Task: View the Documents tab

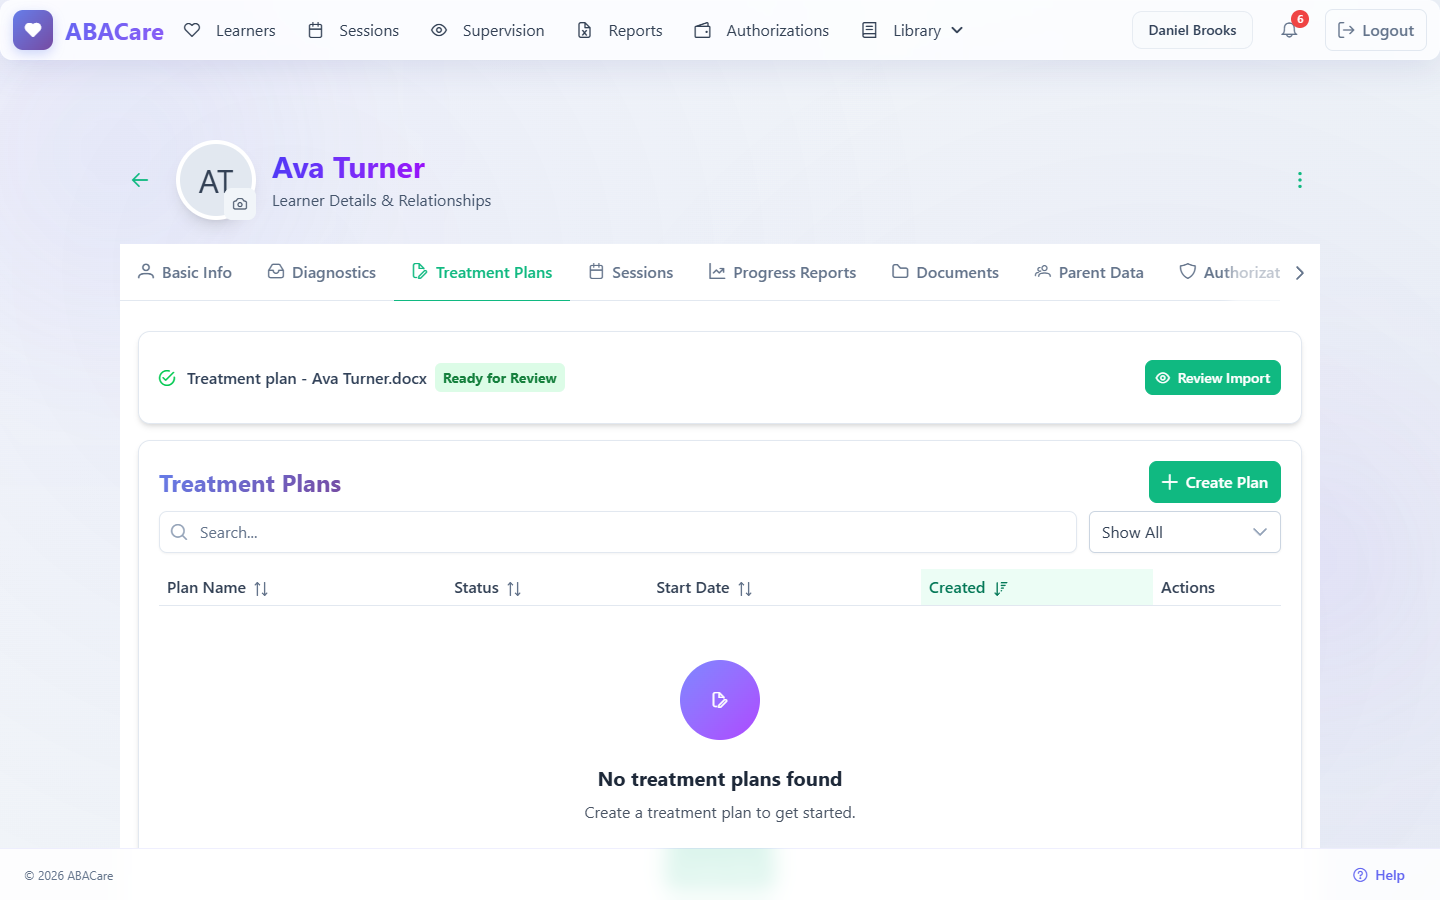Action: (945, 272)
